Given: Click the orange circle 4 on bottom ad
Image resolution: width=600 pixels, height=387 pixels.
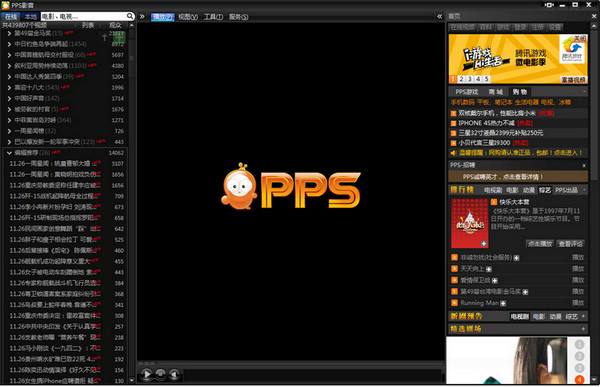Looking at the screenshot, I should [579, 379].
